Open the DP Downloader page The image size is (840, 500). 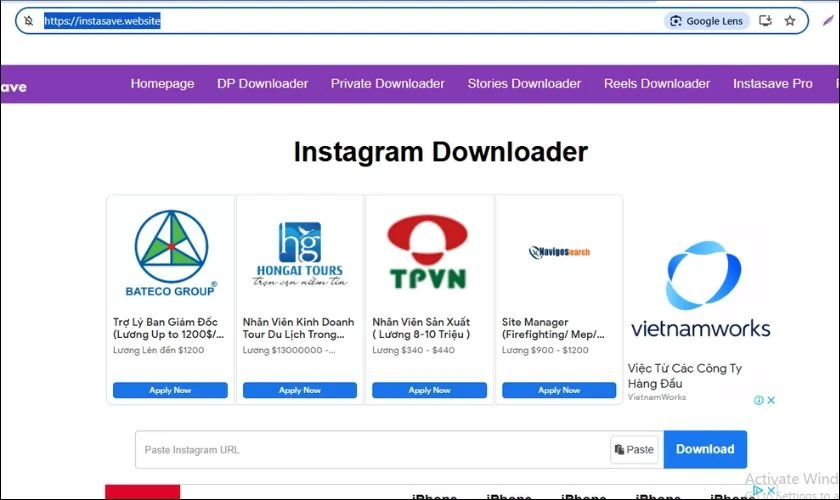click(x=262, y=84)
